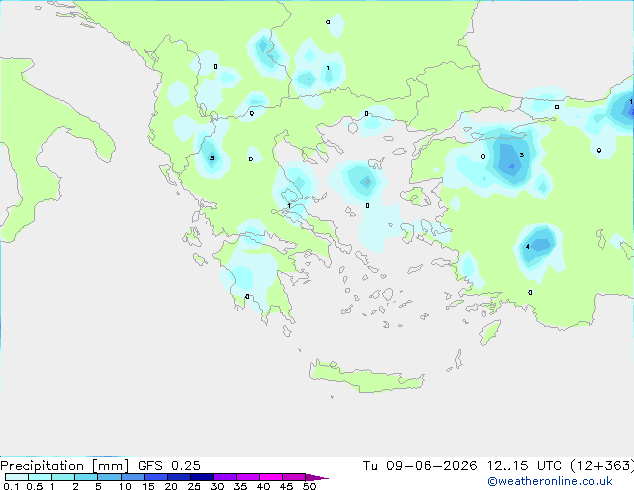This screenshot has height=490, width=634.
Task: Click the 1–2 mm legend swatch
Action: point(63,477)
